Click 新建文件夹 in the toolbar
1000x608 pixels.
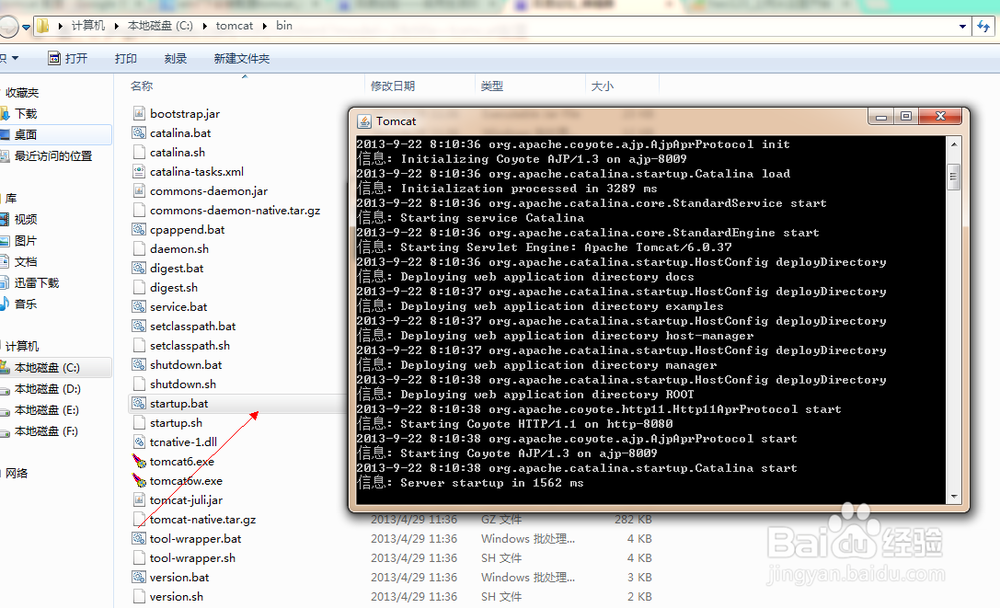pyautogui.click(x=242, y=59)
